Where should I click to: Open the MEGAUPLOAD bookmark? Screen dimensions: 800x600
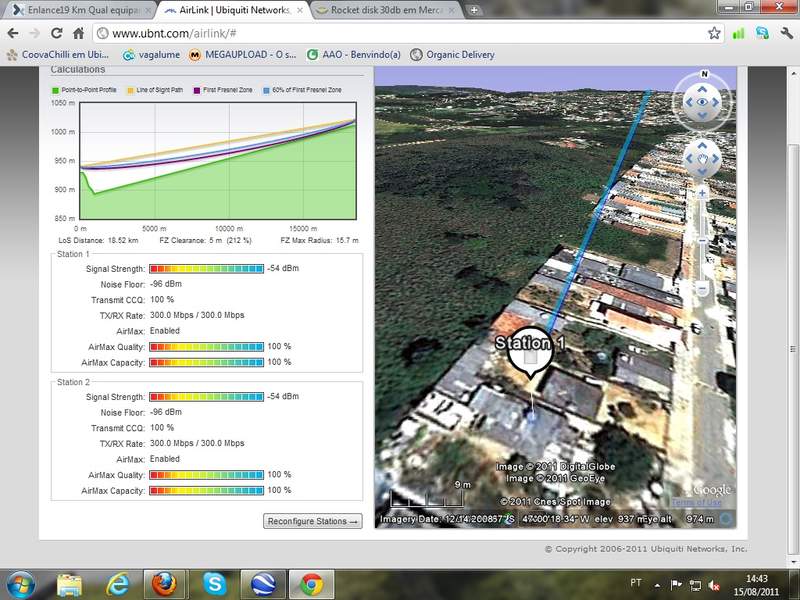(x=242, y=55)
